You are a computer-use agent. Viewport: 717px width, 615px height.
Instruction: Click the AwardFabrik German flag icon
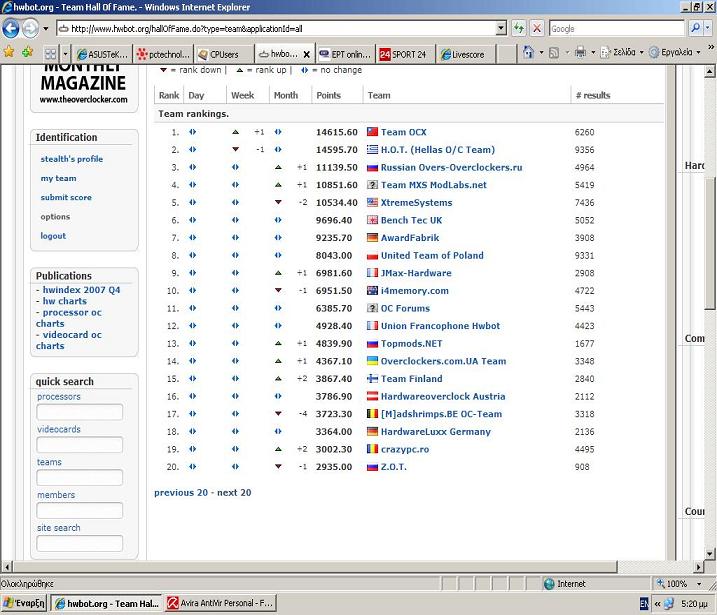(373, 238)
